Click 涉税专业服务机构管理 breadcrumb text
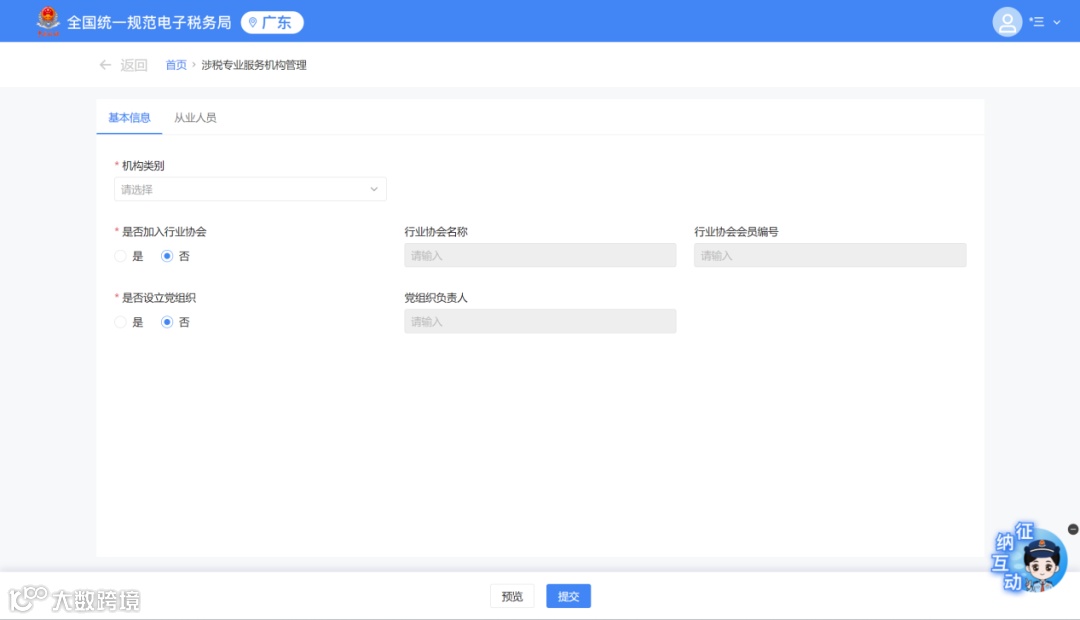Viewport: 1080px width, 620px height. 253,65
